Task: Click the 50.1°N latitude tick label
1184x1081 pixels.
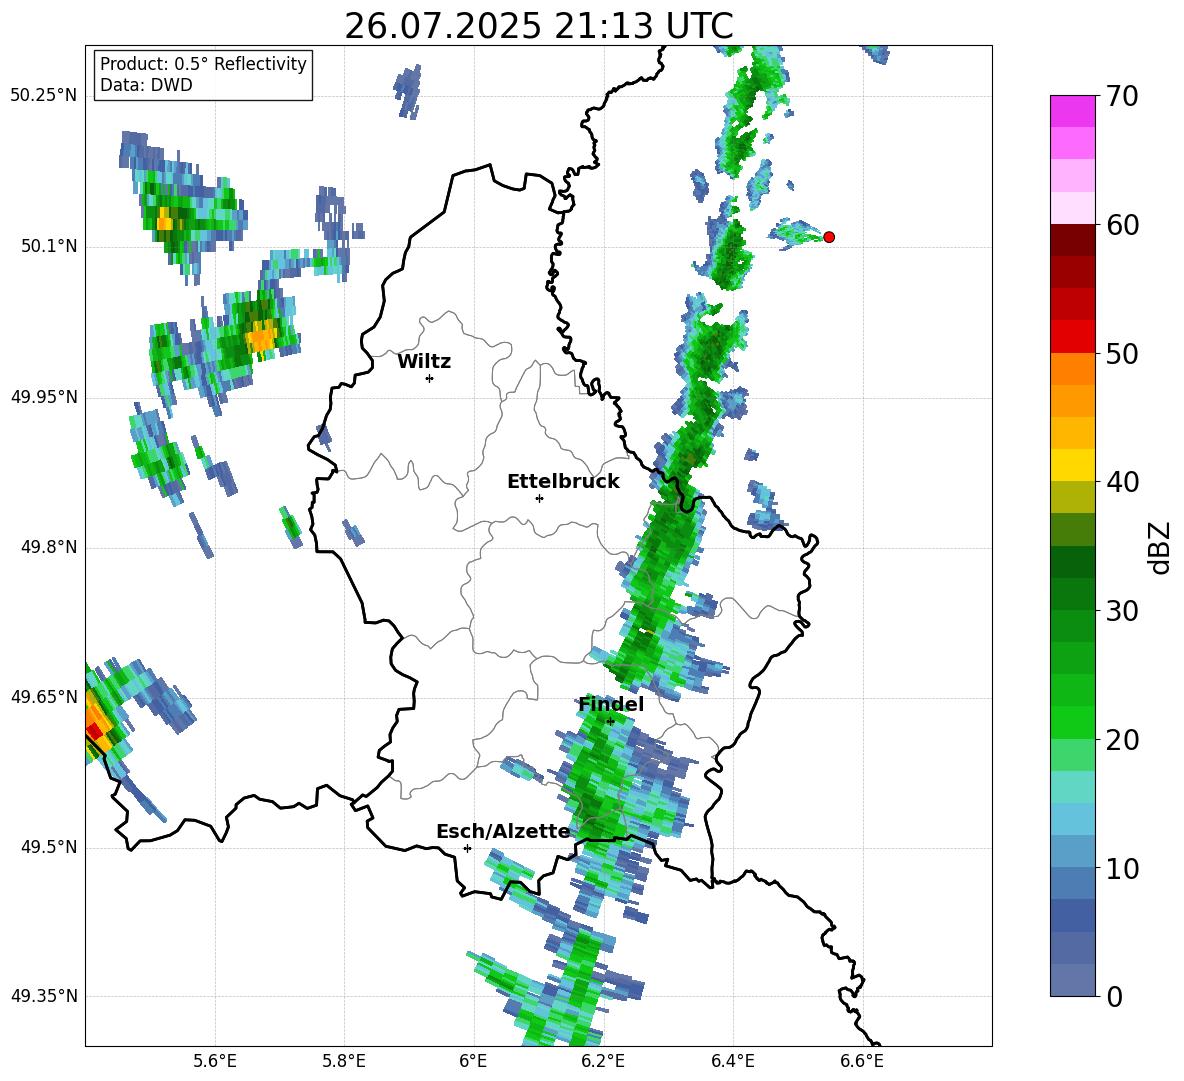Action: pyautogui.click(x=49, y=246)
